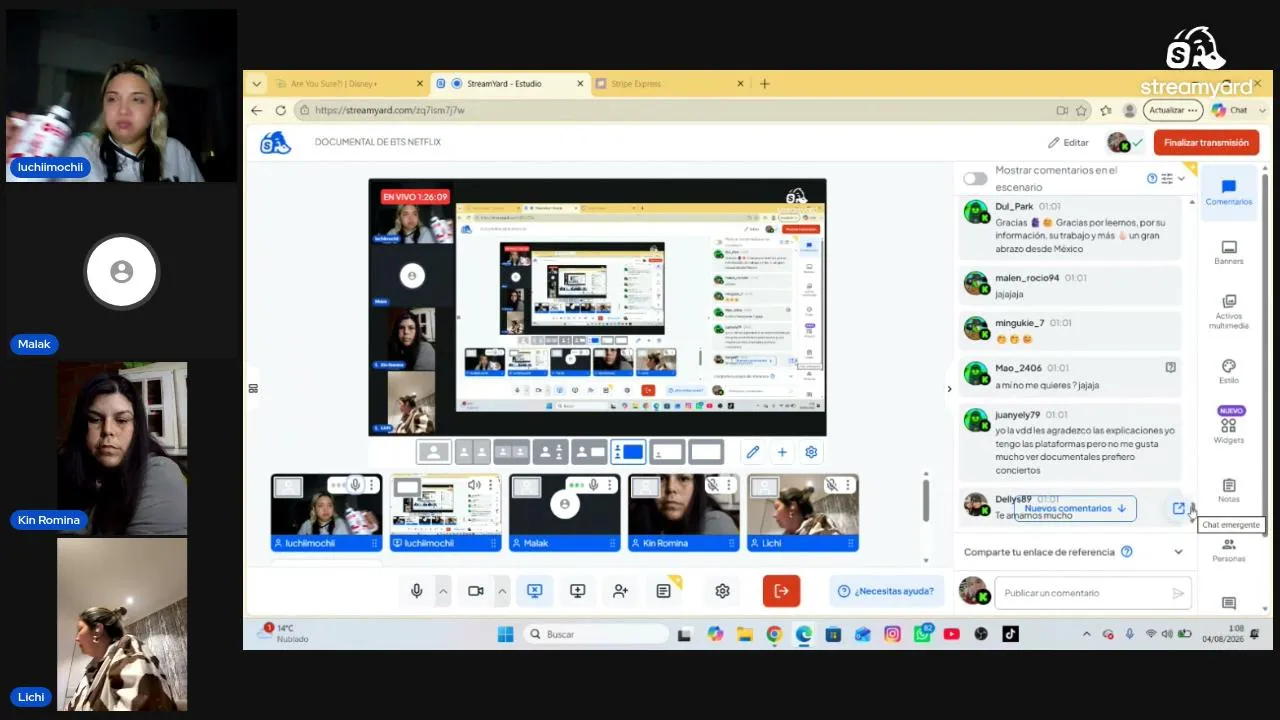Image resolution: width=1280 pixels, height=720 pixels.
Task: Toggle the microphone button in the bottom control bar
Action: tap(417, 591)
